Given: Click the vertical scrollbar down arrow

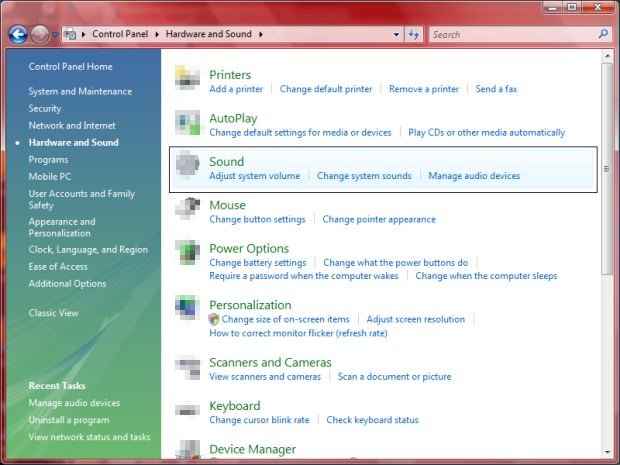Looking at the screenshot, I should pyautogui.click(x=607, y=451).
